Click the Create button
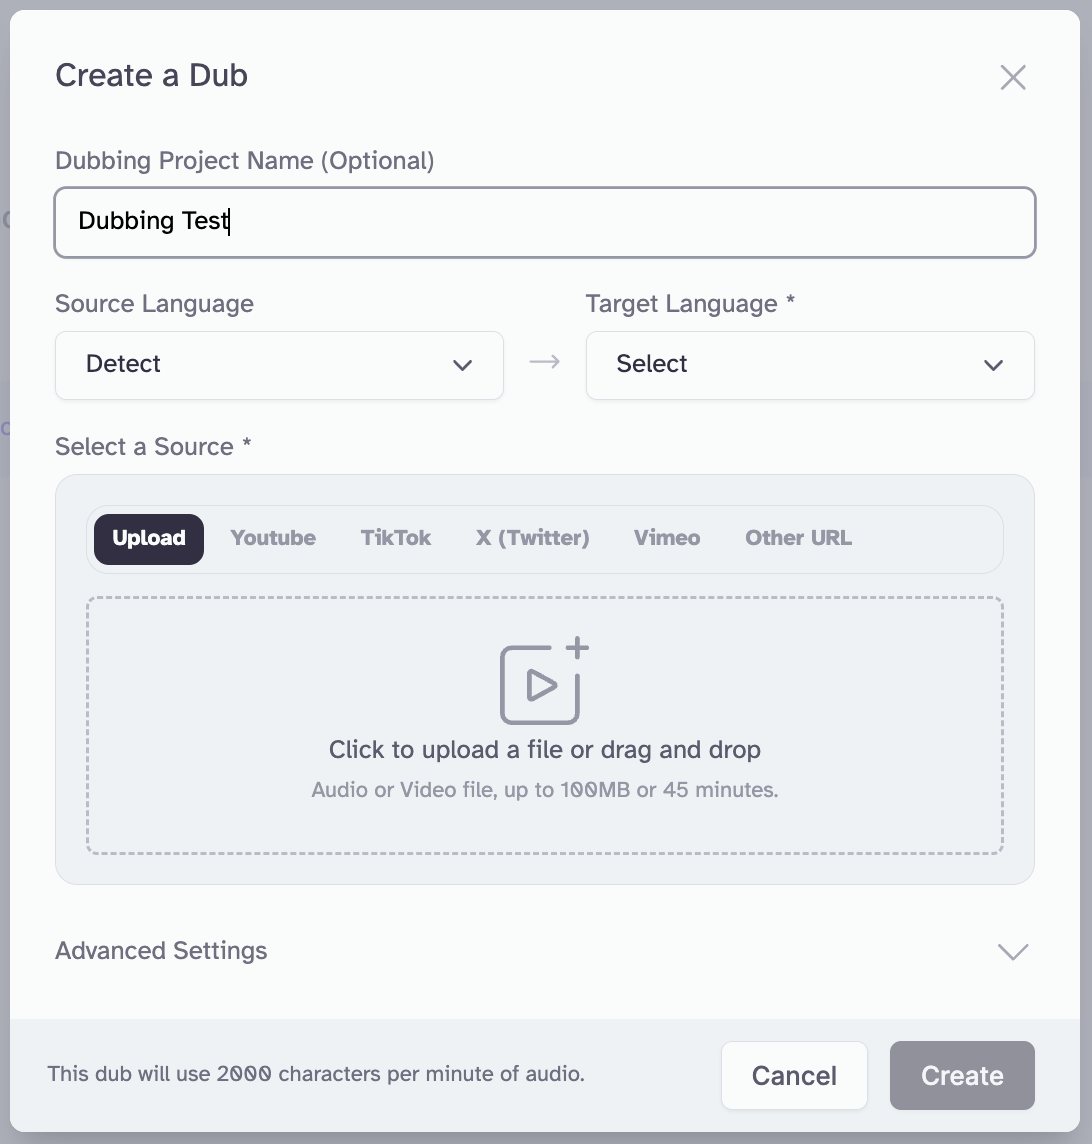1092x1144 pixels. 962,1076
